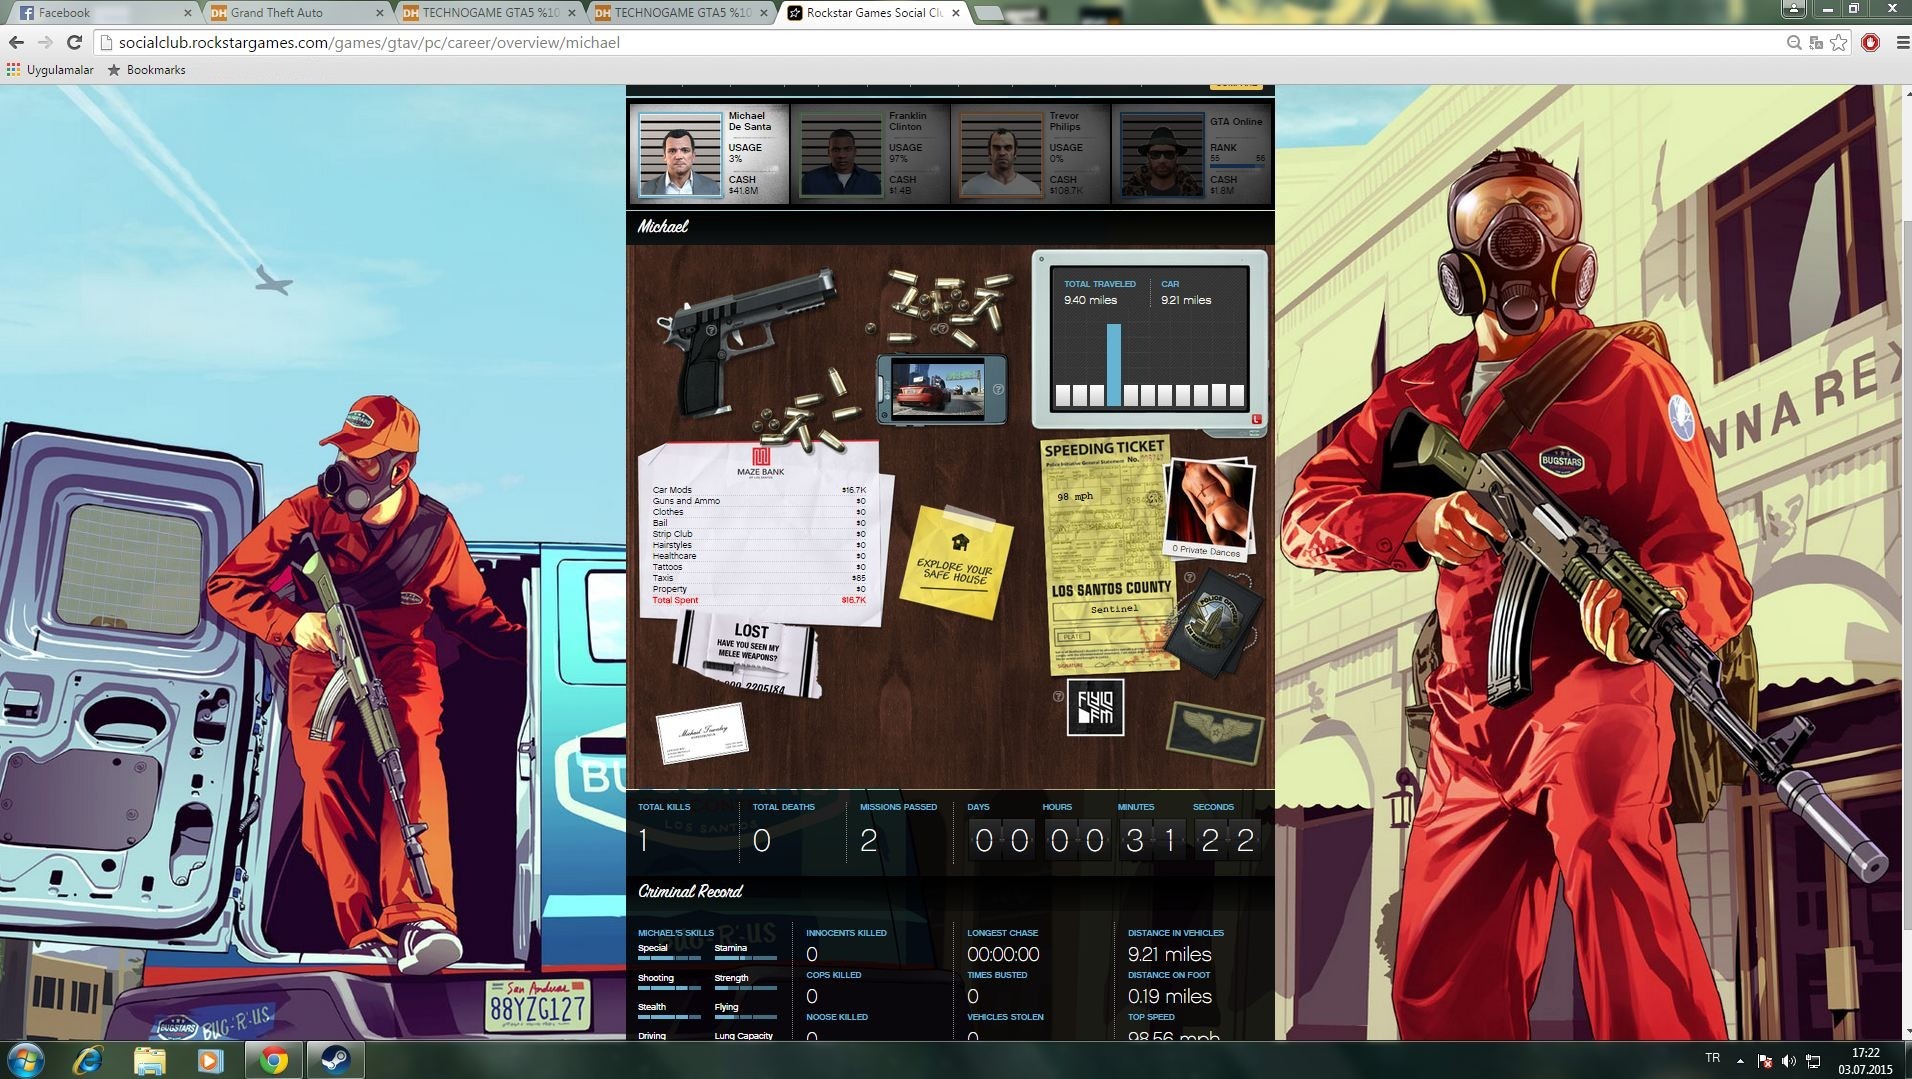1912x1079 pixels.
Task: Launch Internet Explorer from the taskbar
Action: [89, 1060]
